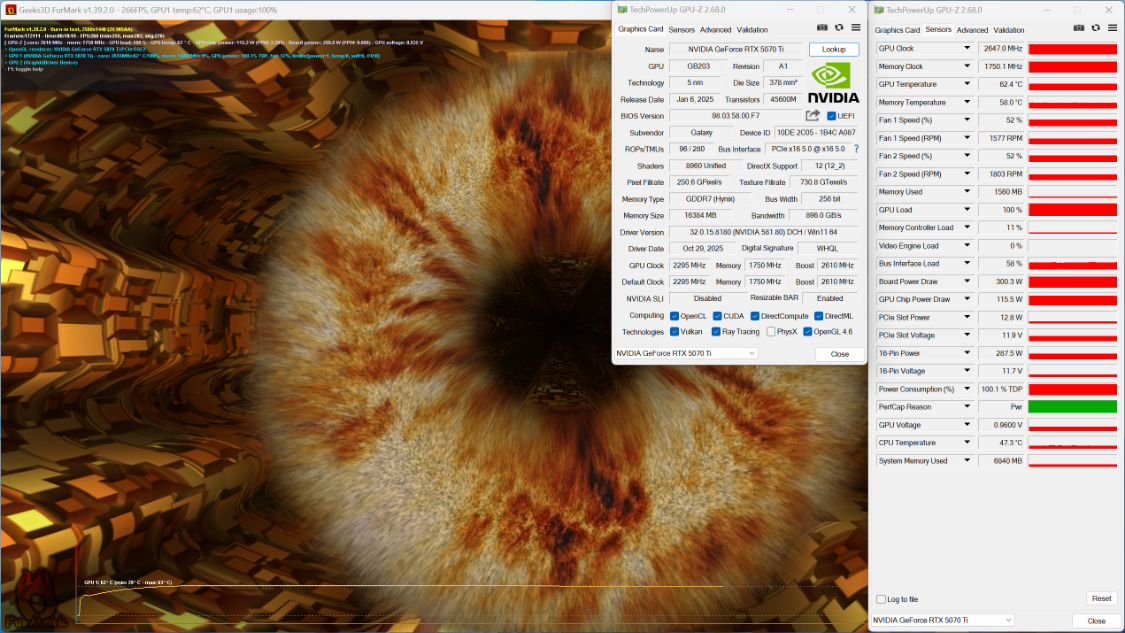Expand the PerfCap Reason dropdown

pyautogui.click(x=966, y=407)
